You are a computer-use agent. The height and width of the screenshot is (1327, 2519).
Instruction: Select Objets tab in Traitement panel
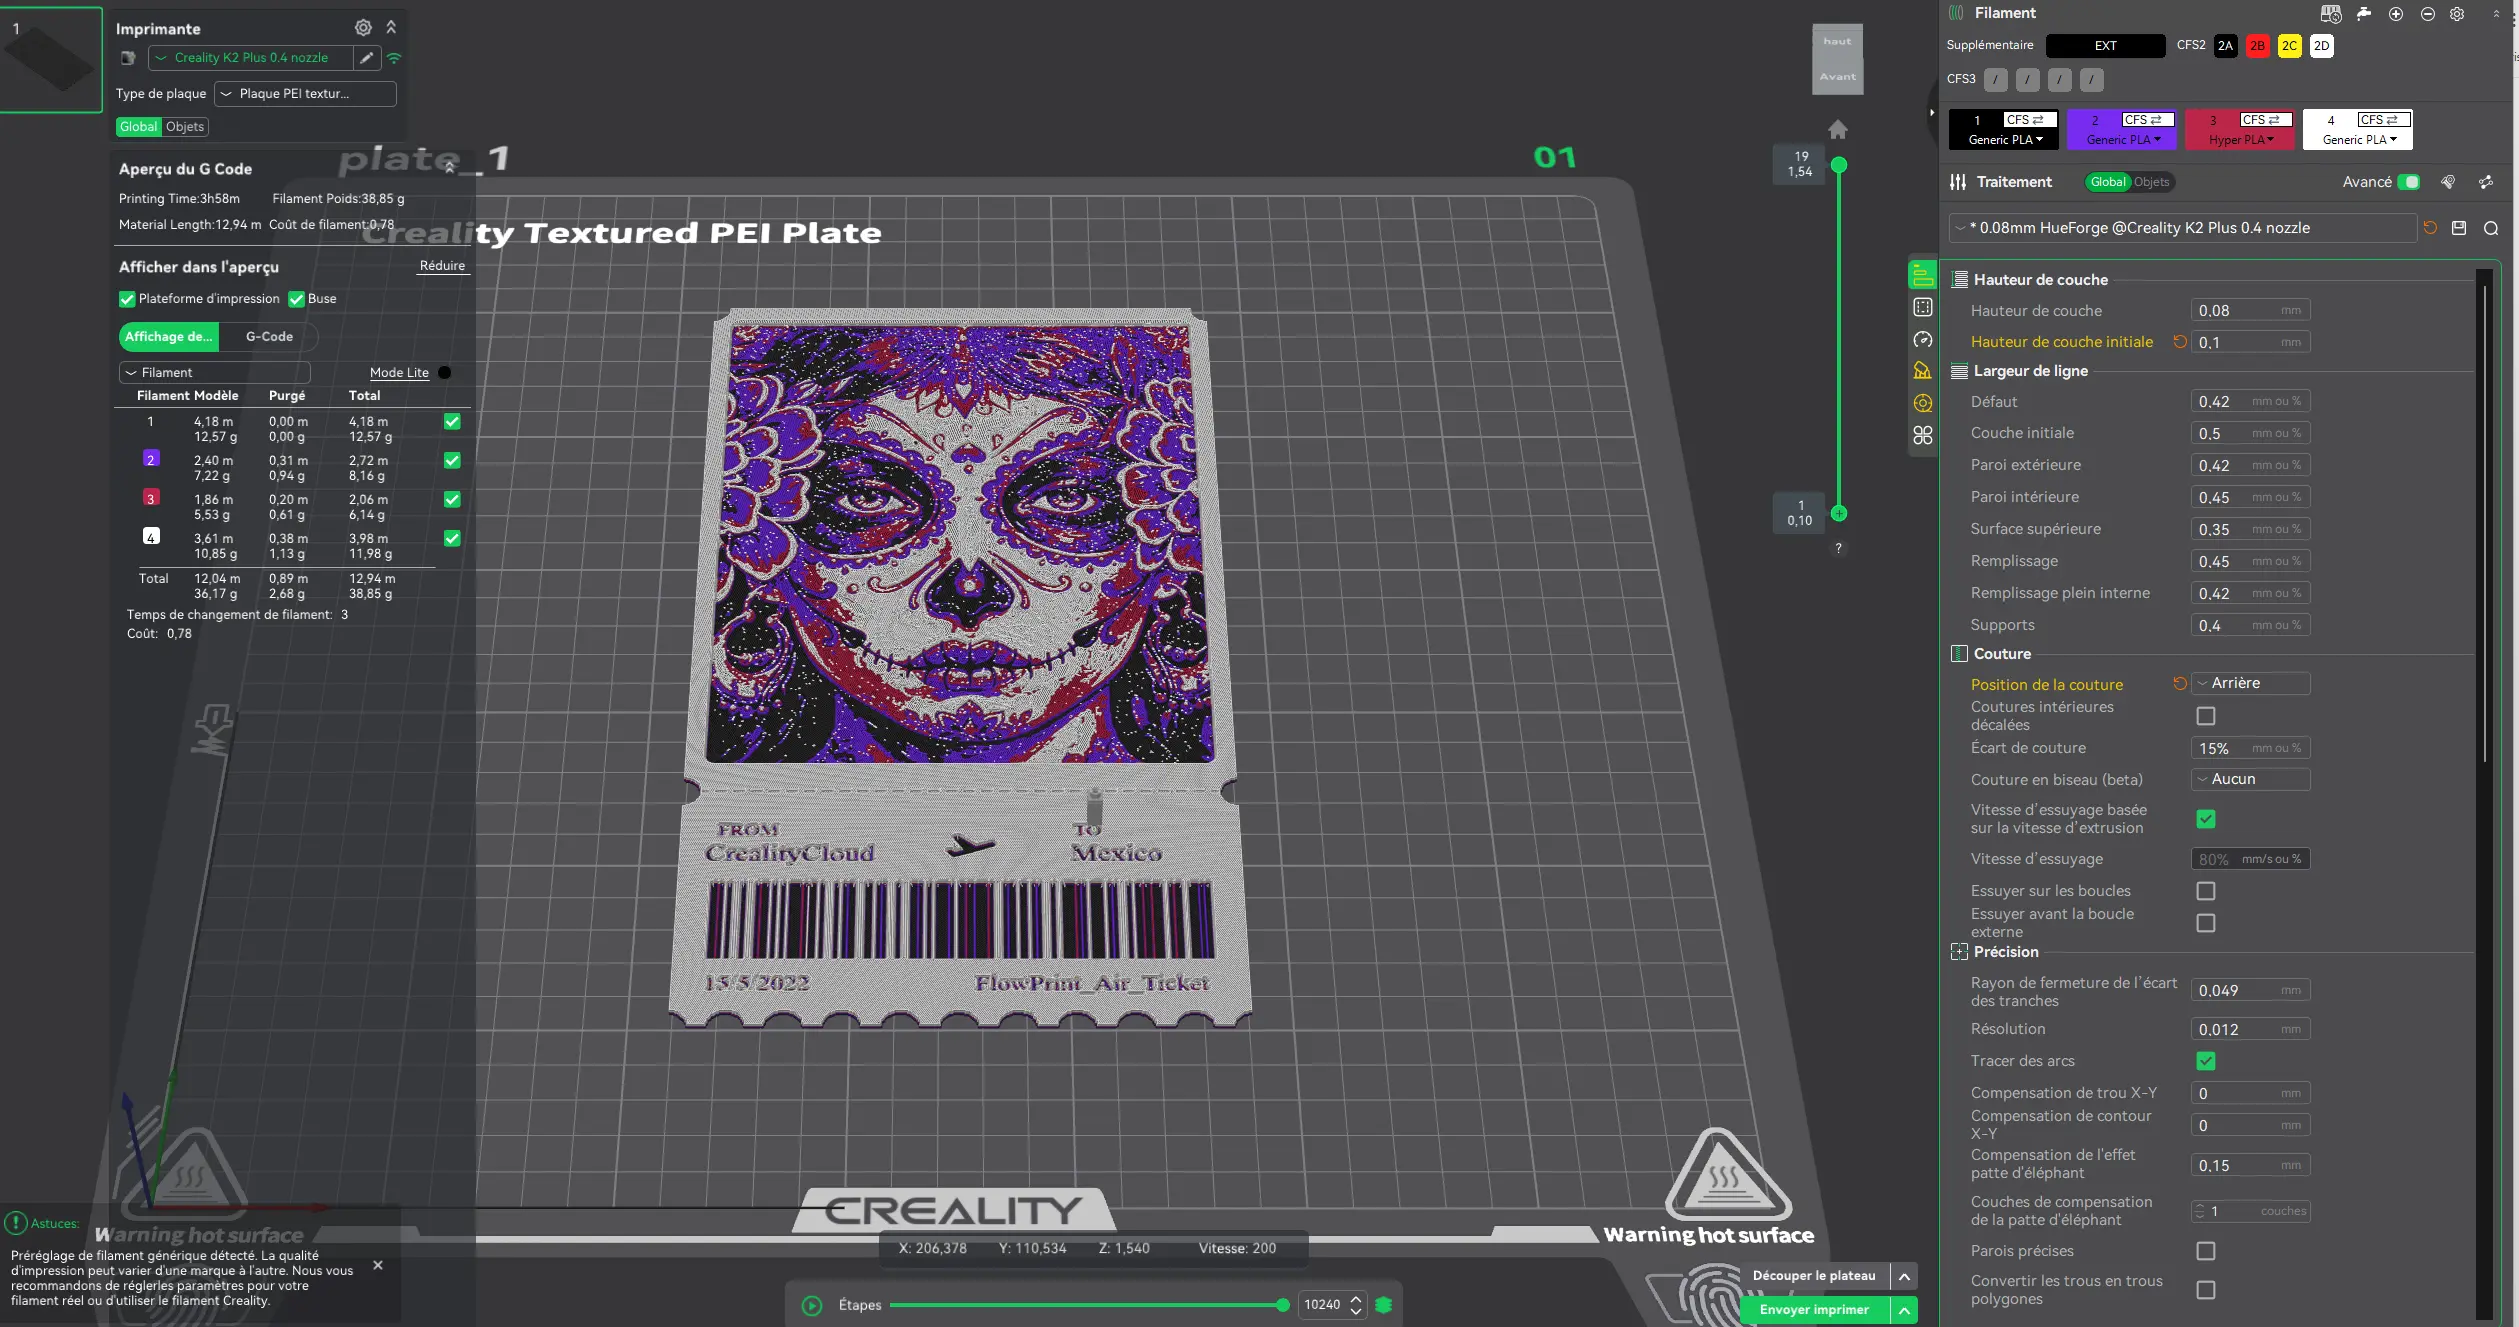(2151, 182)
